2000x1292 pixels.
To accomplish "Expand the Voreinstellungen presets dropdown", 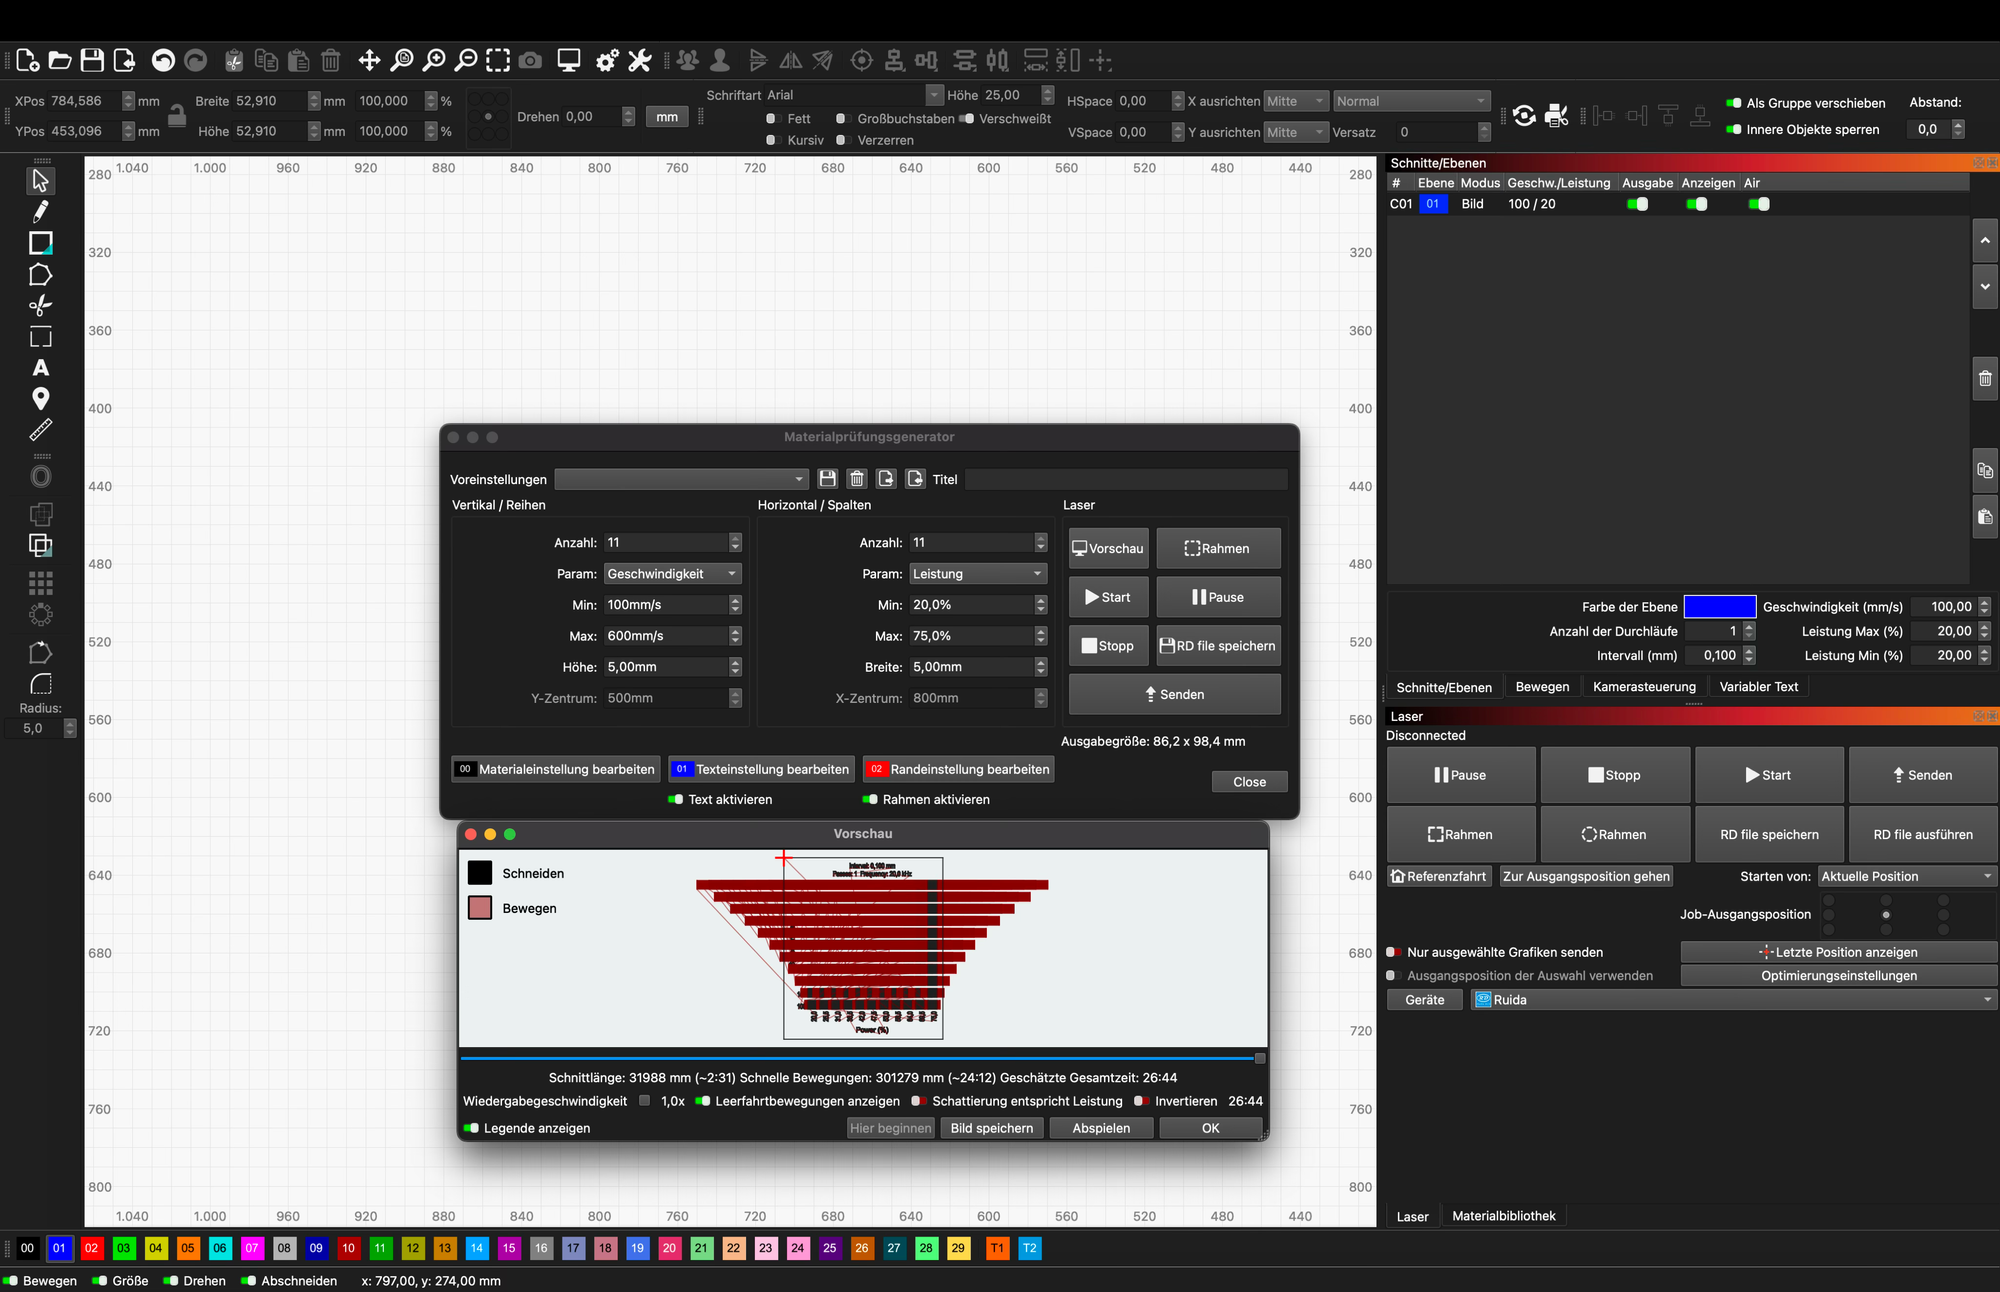I will (x=681, y=479).
